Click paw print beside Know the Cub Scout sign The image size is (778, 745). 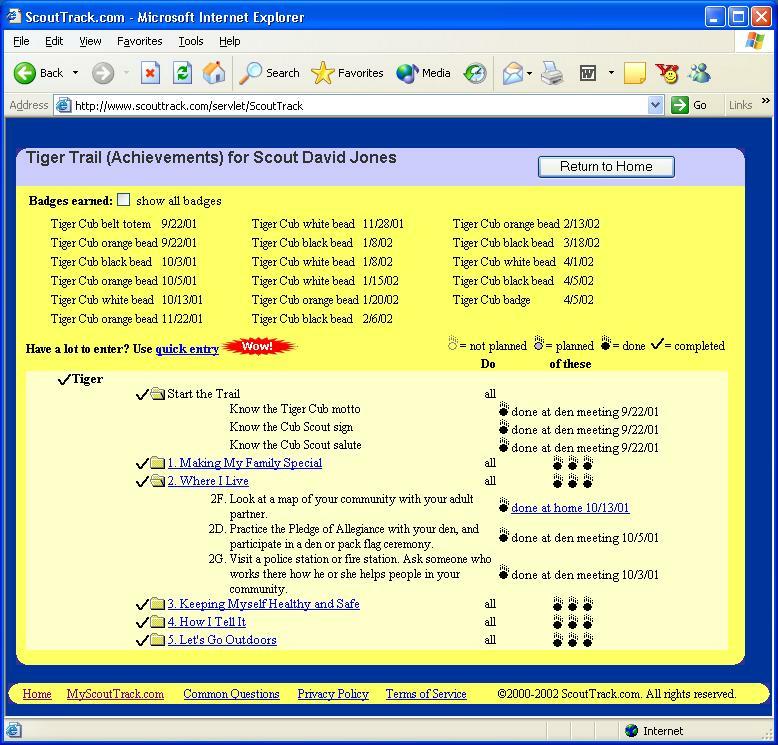point(504,427)
